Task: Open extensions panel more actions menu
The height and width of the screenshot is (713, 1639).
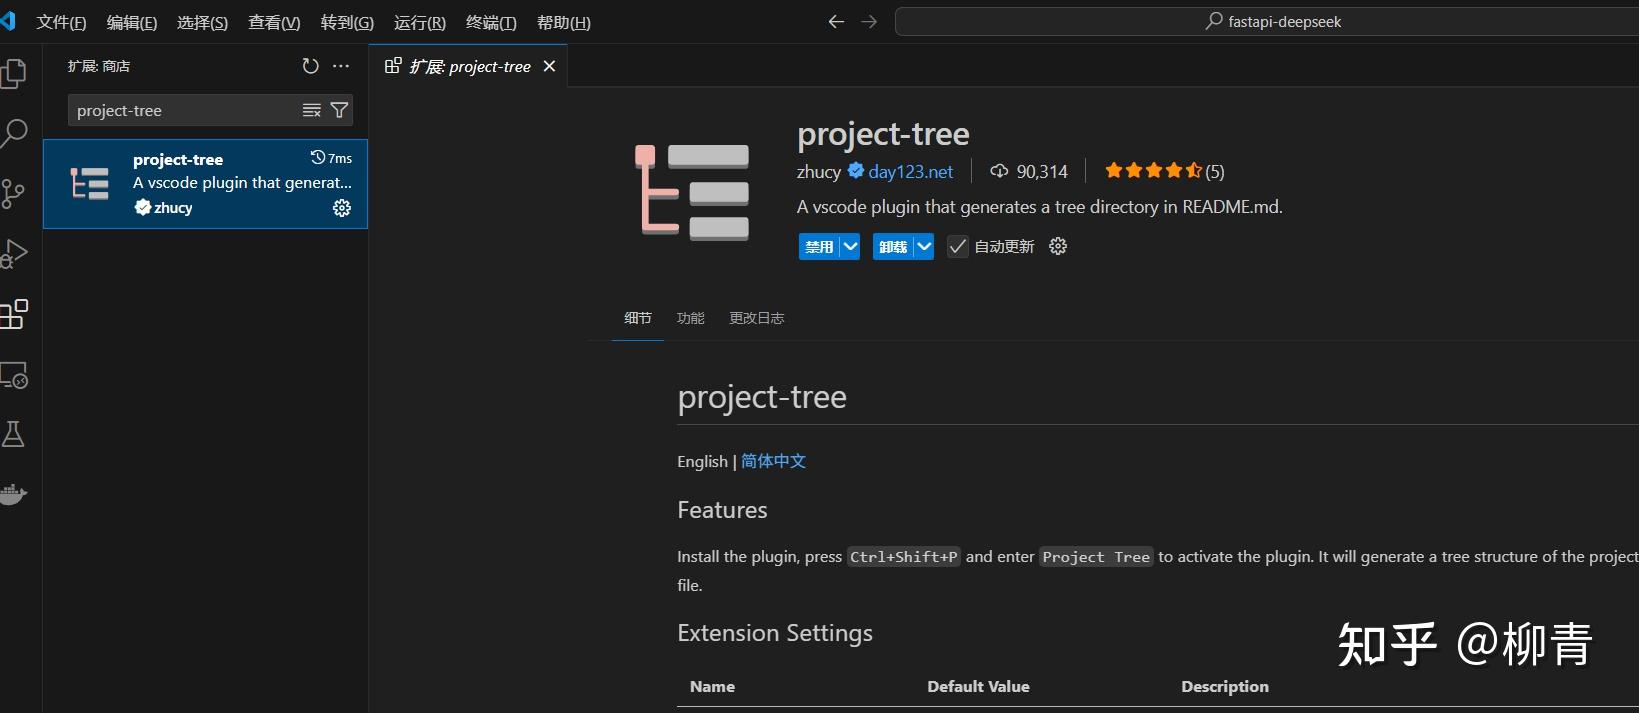Action: pyautogui.click(x=341, y=66)
